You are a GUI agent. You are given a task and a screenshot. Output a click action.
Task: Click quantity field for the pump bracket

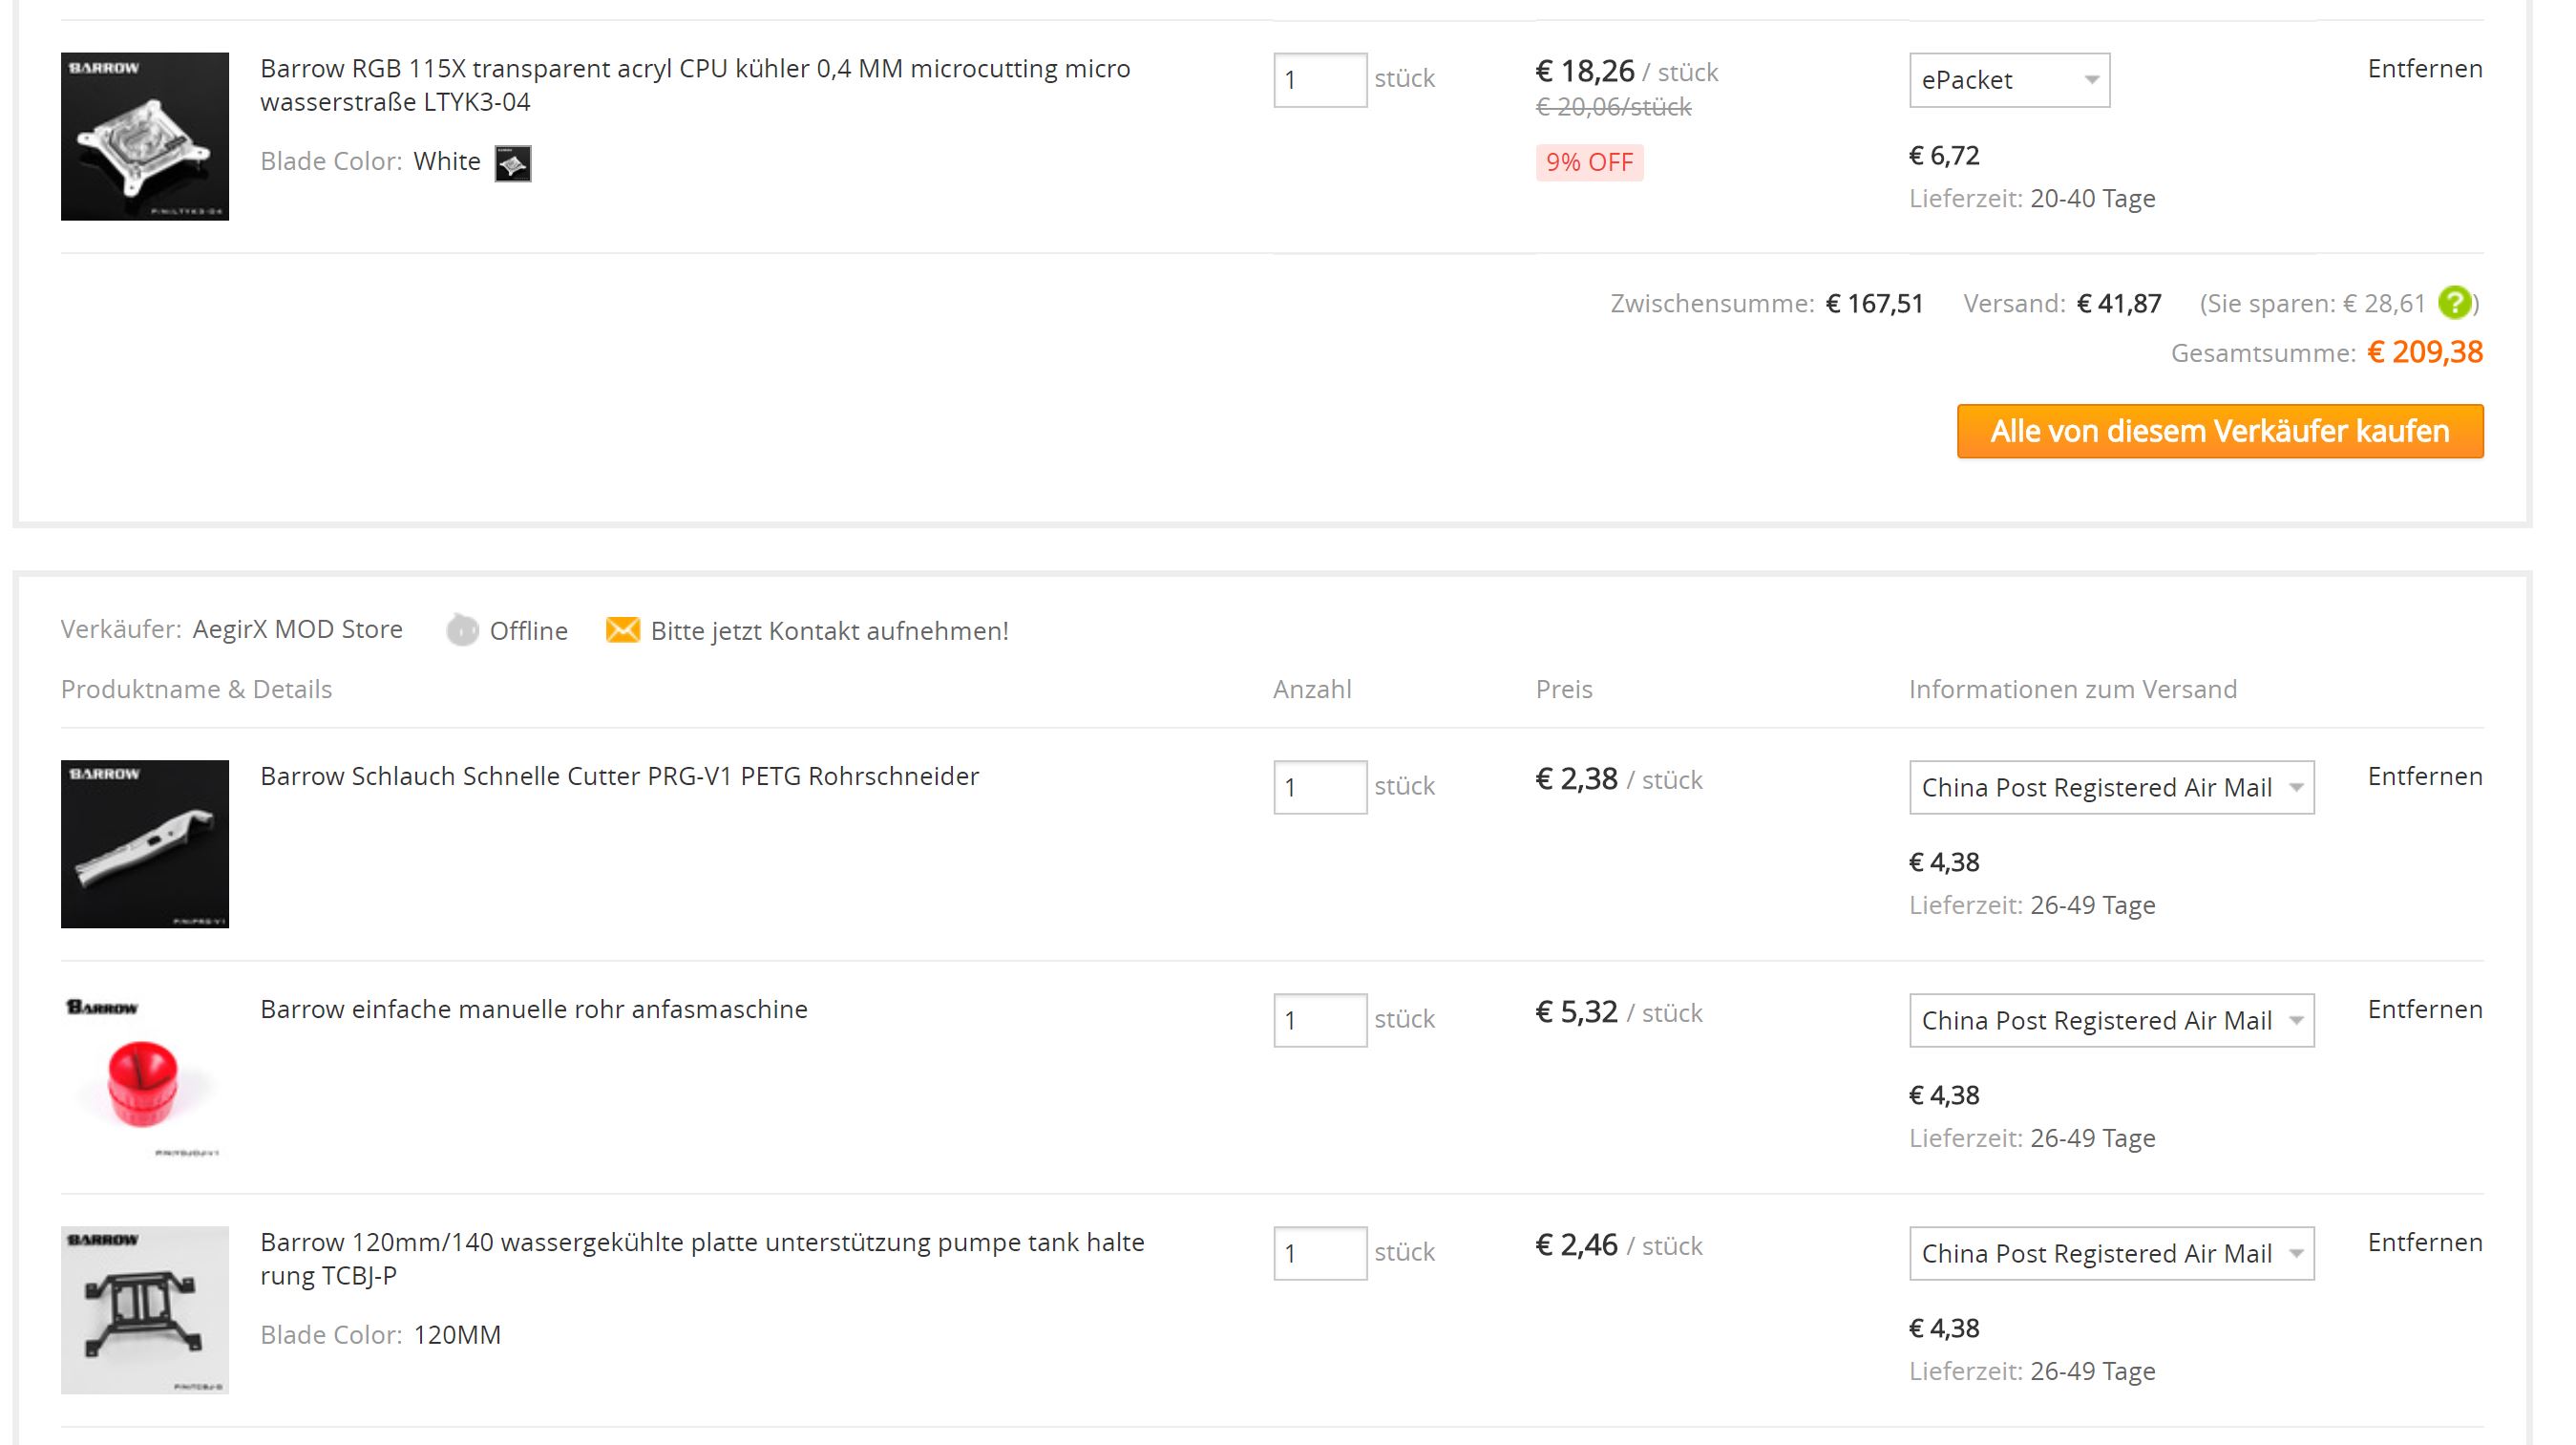tap(1319, 1253)
